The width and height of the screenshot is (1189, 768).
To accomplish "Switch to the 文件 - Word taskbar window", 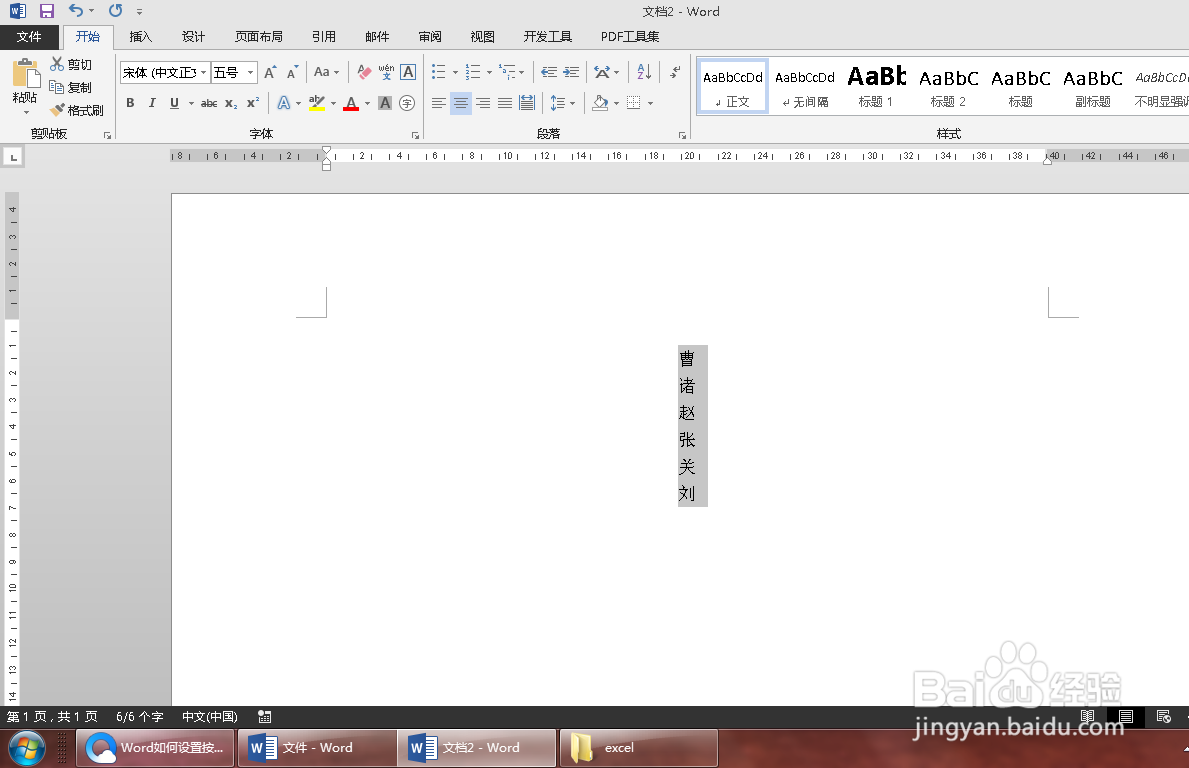I will [318, 748].
